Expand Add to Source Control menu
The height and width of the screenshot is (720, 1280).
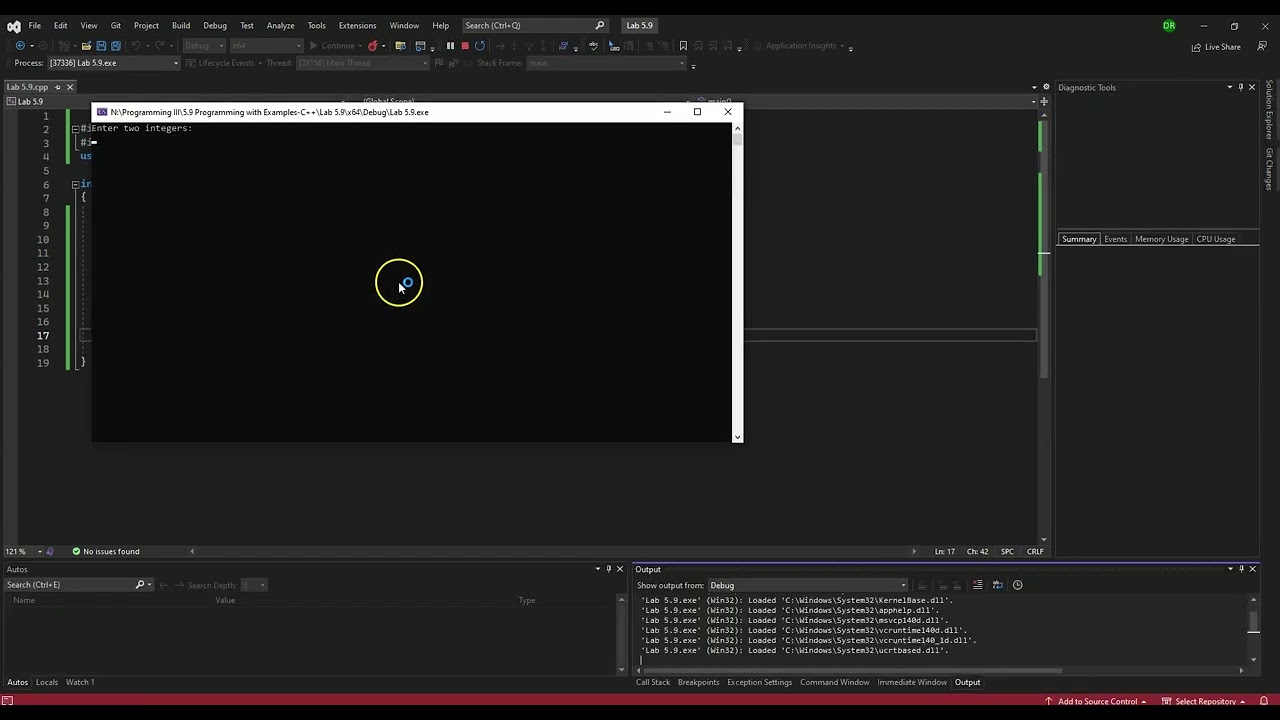pos(1095,701)
